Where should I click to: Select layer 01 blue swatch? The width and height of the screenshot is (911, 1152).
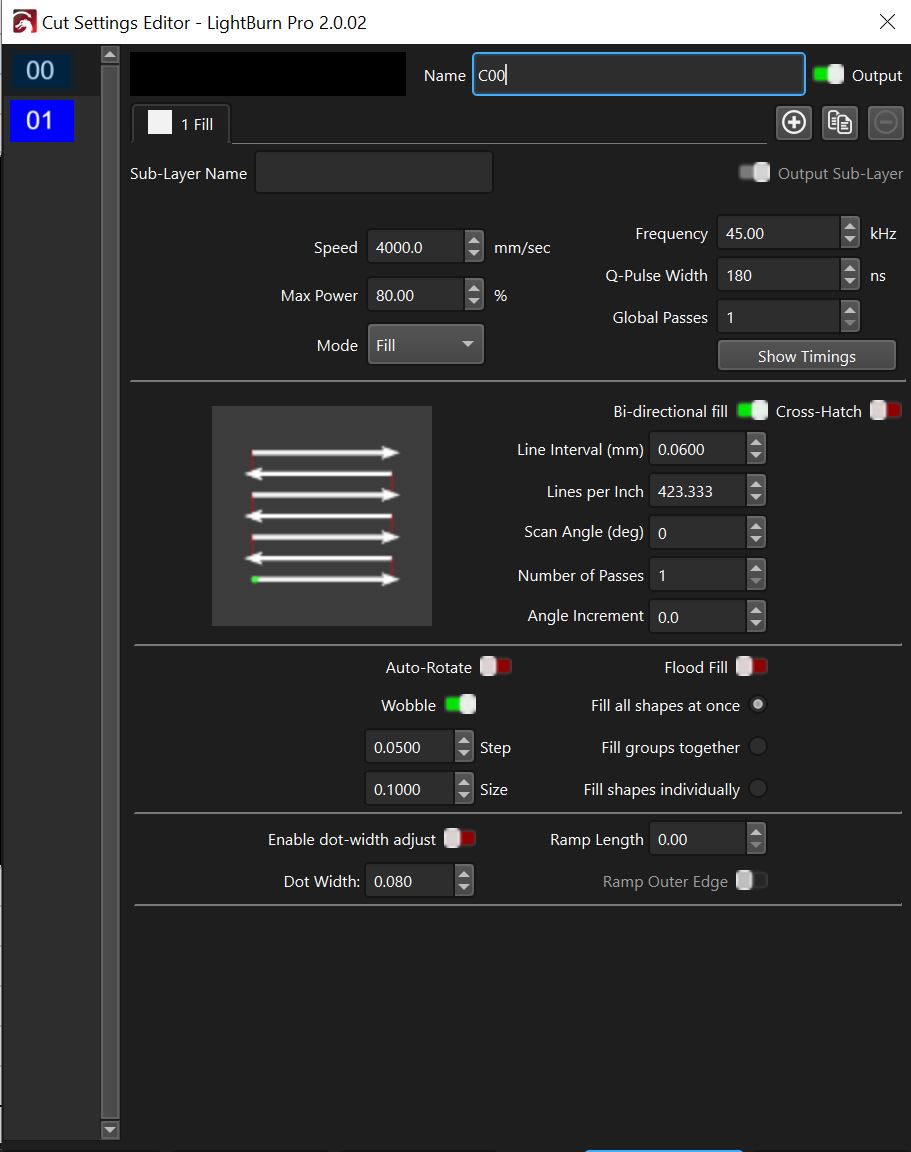(x=41, y=120)
